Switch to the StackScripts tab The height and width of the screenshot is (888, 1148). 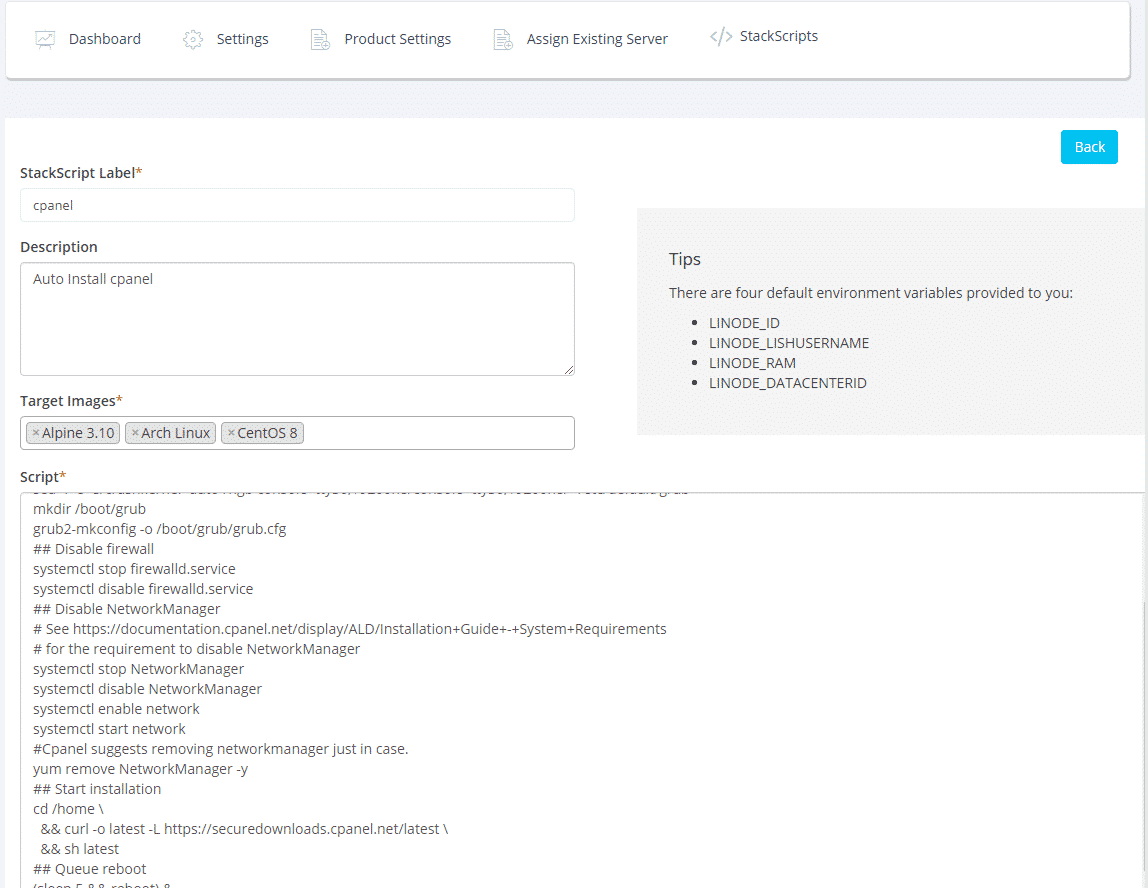[x=764, y=37]
